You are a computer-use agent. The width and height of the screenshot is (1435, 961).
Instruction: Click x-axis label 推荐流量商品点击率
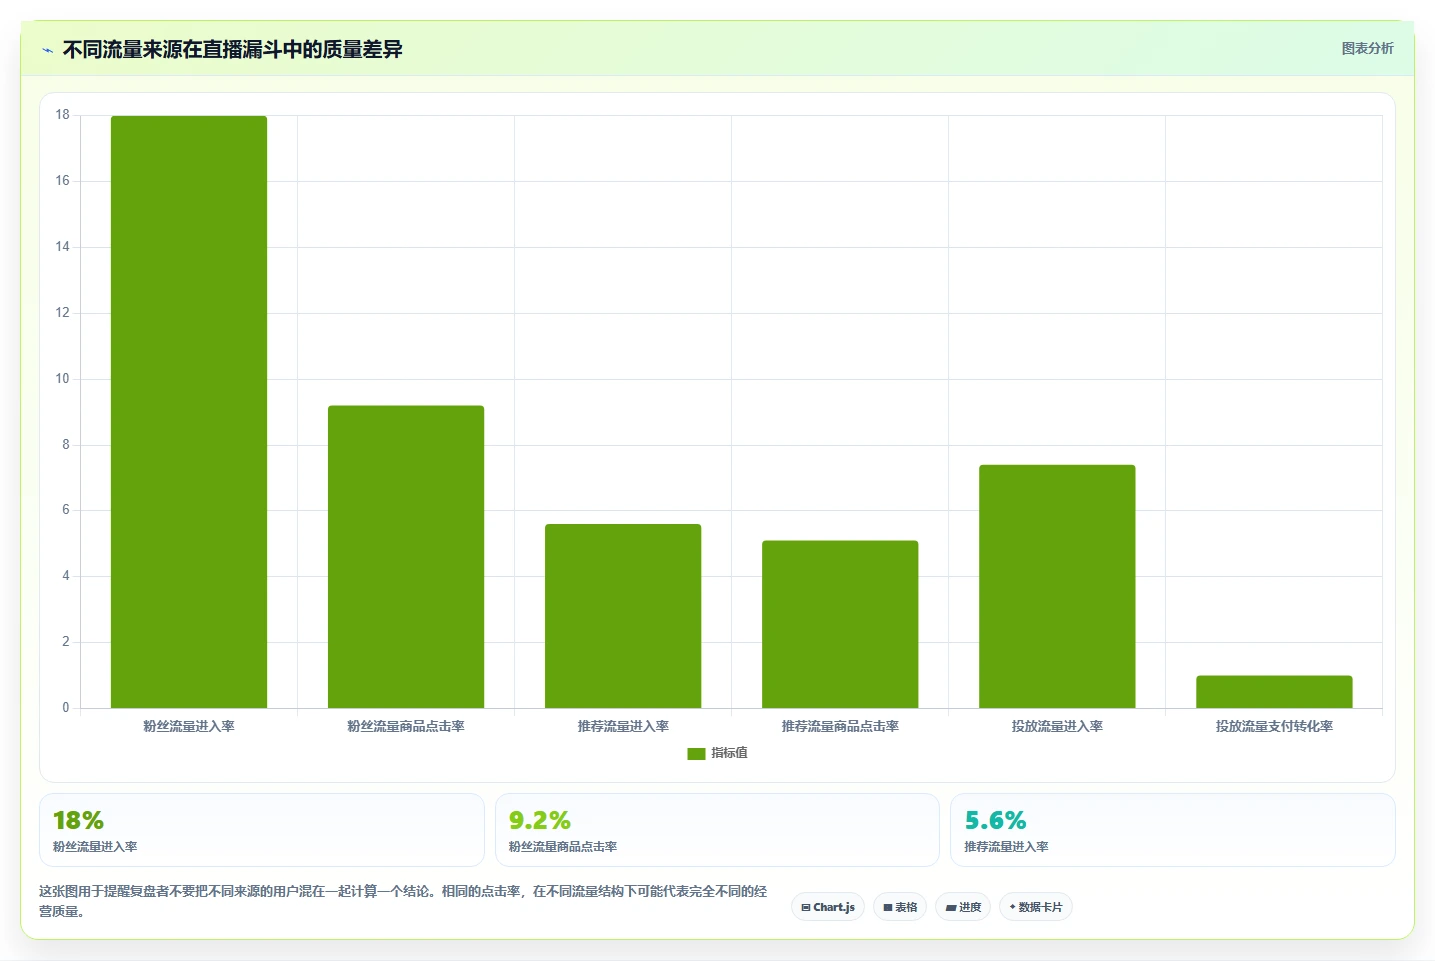click(840, 727)
